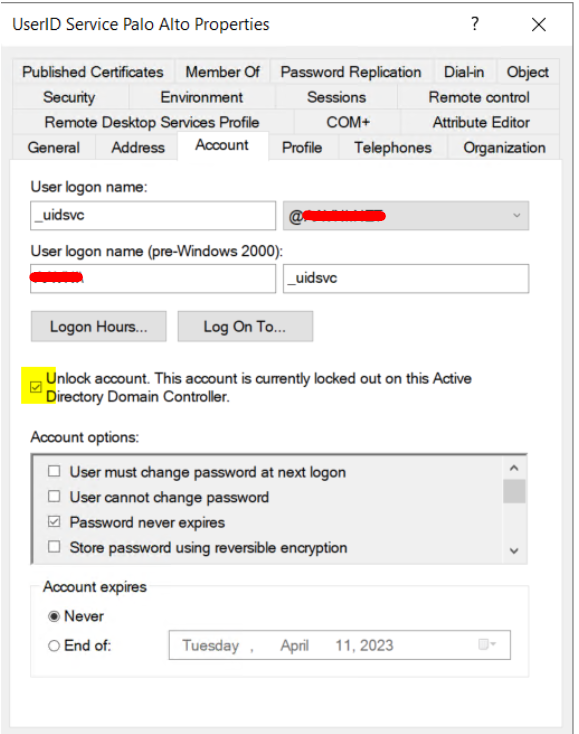Click the help question mark icon
This screenshot has width=579, height=734.
[475, 23]
